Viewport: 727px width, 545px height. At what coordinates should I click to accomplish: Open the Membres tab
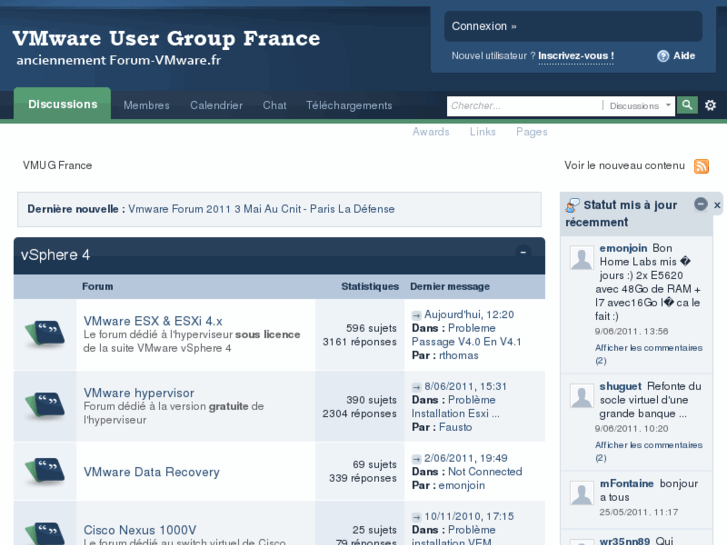[147, 105]
